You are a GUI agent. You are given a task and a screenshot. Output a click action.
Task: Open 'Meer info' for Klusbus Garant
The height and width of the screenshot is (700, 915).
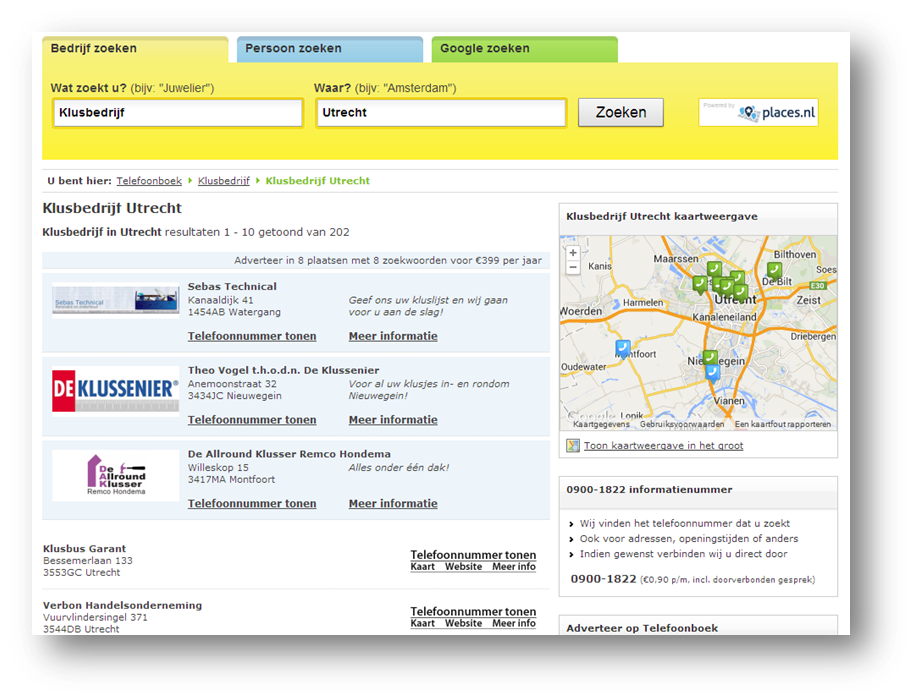coord(514,566)
